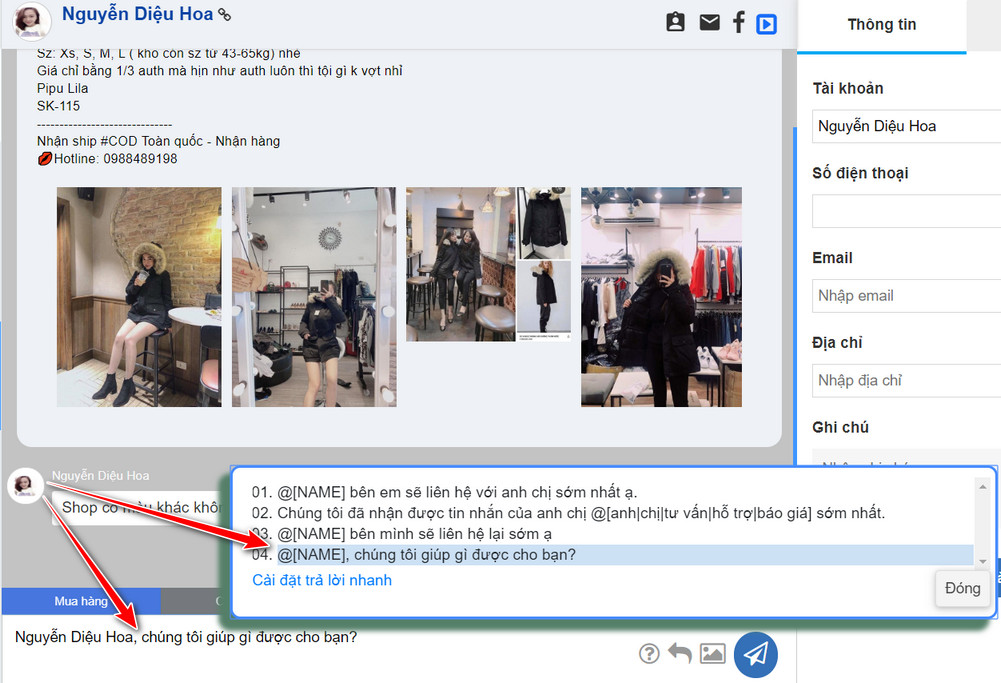The width and height of the screenshot is (1001, 683).
Task: Open Cài đặt trả lời nhanh link
Action: click(x=322, y=580)
